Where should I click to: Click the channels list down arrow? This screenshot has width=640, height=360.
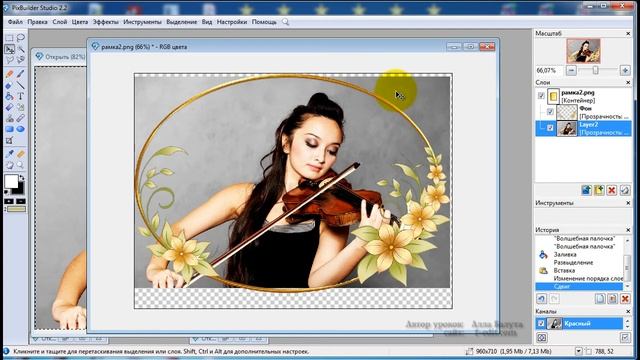[x=627, y=327]
